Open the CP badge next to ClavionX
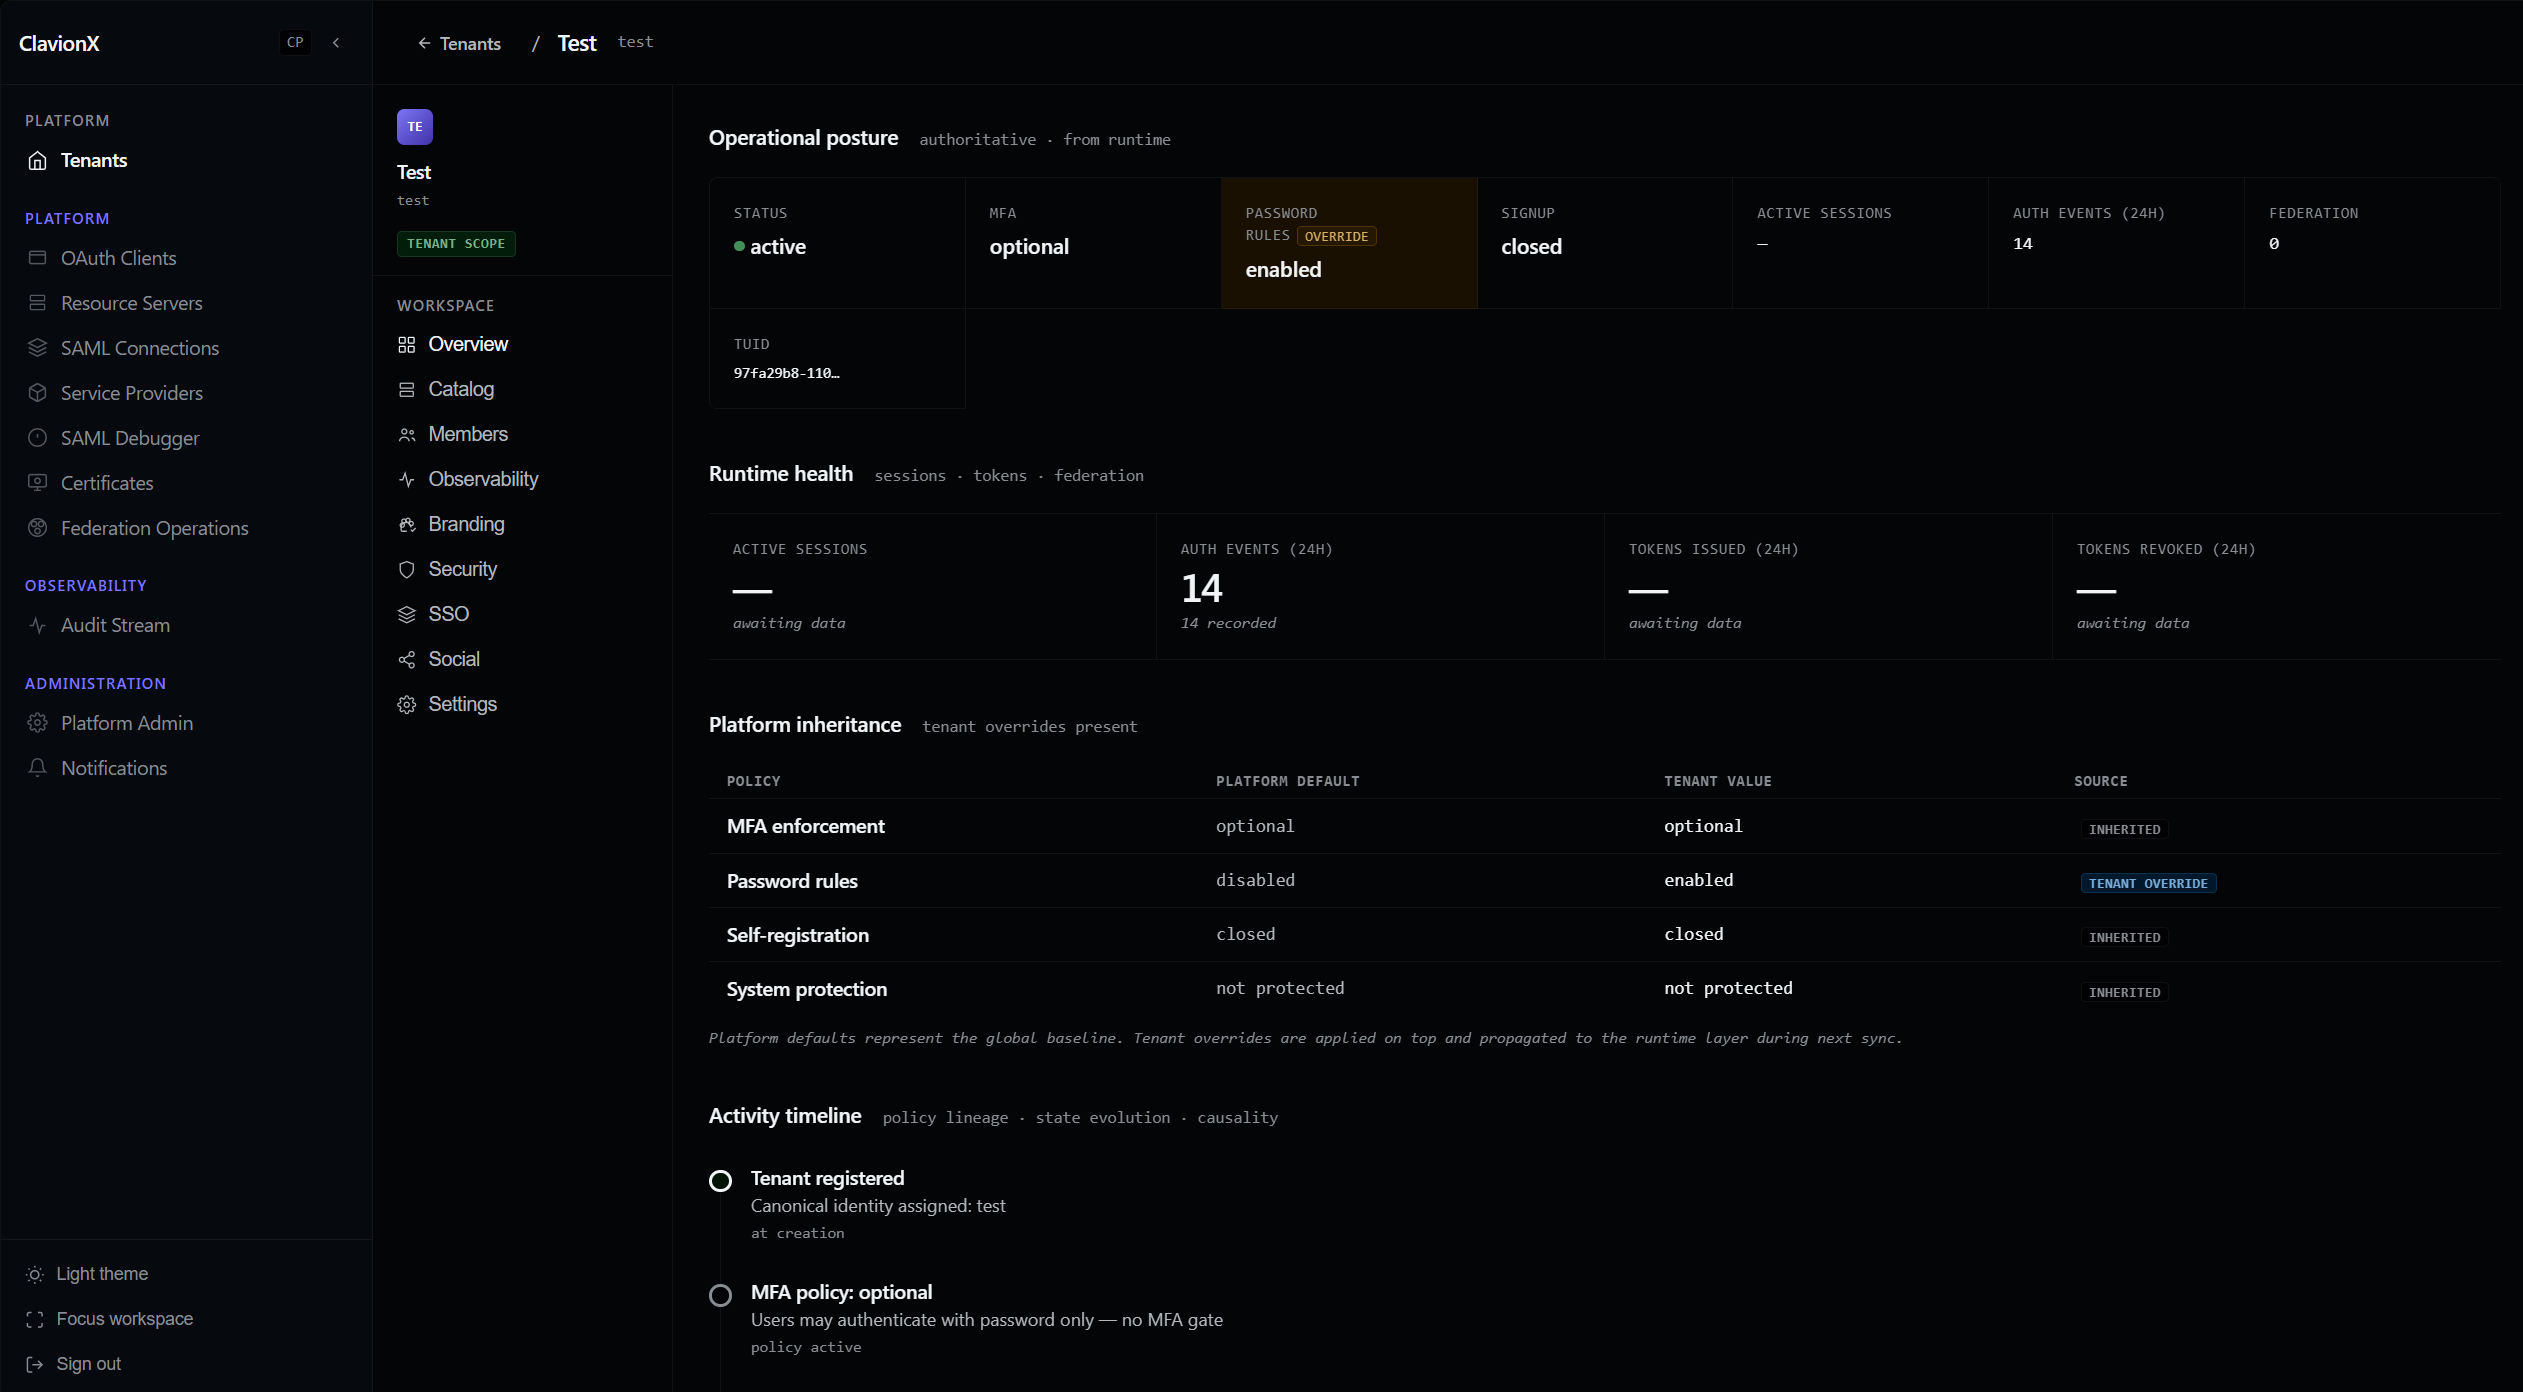The height and width of the screenshot is (1392, 2523). pos(295,43)
